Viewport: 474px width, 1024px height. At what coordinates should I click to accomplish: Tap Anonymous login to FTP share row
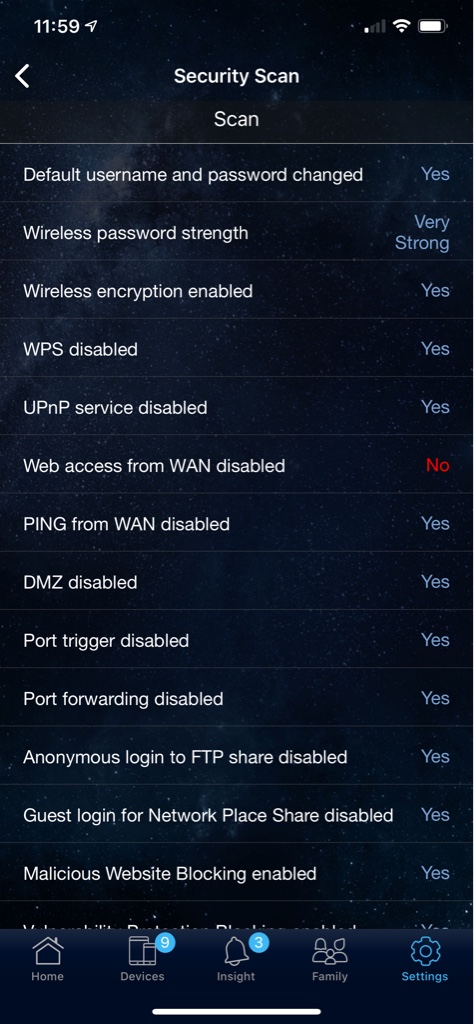[x=236, y=756]
